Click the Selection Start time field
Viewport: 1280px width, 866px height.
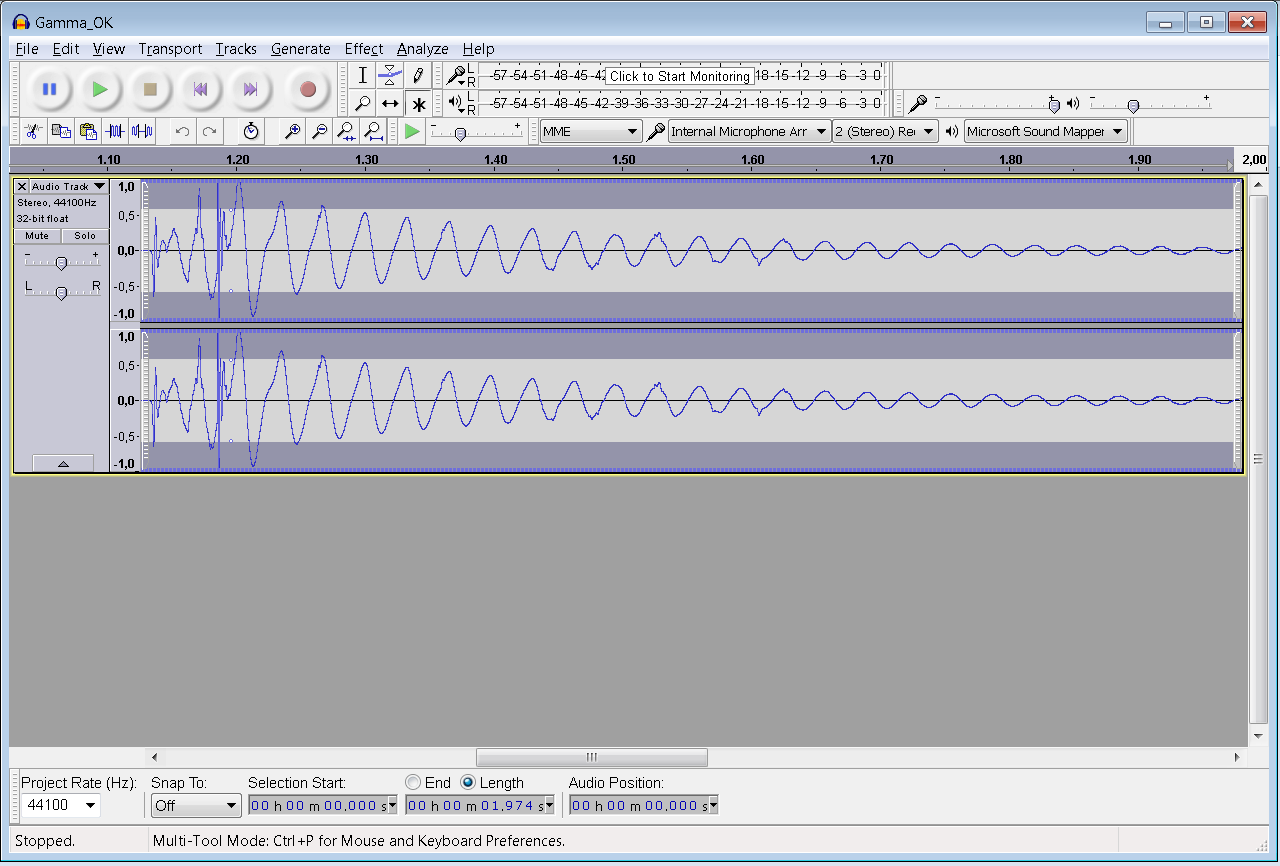[x=323, y=805]
